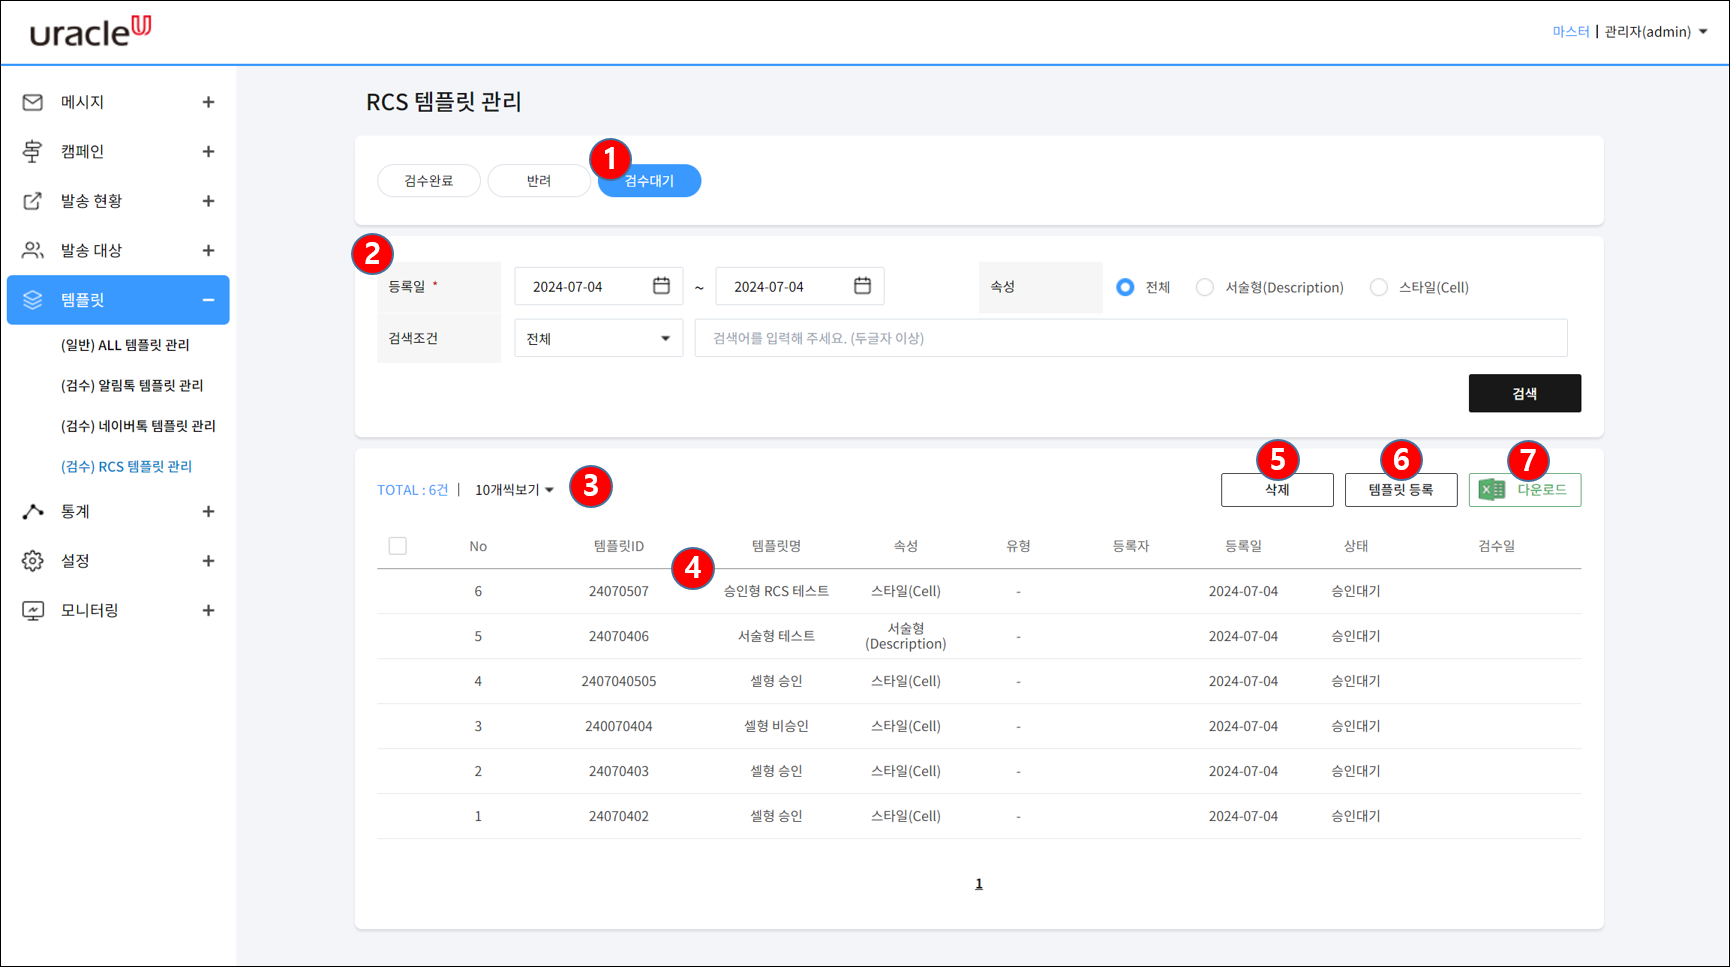Open the 검색조건 전체 dropdown
Screen dimensions: 1730x967
(598, 338)
